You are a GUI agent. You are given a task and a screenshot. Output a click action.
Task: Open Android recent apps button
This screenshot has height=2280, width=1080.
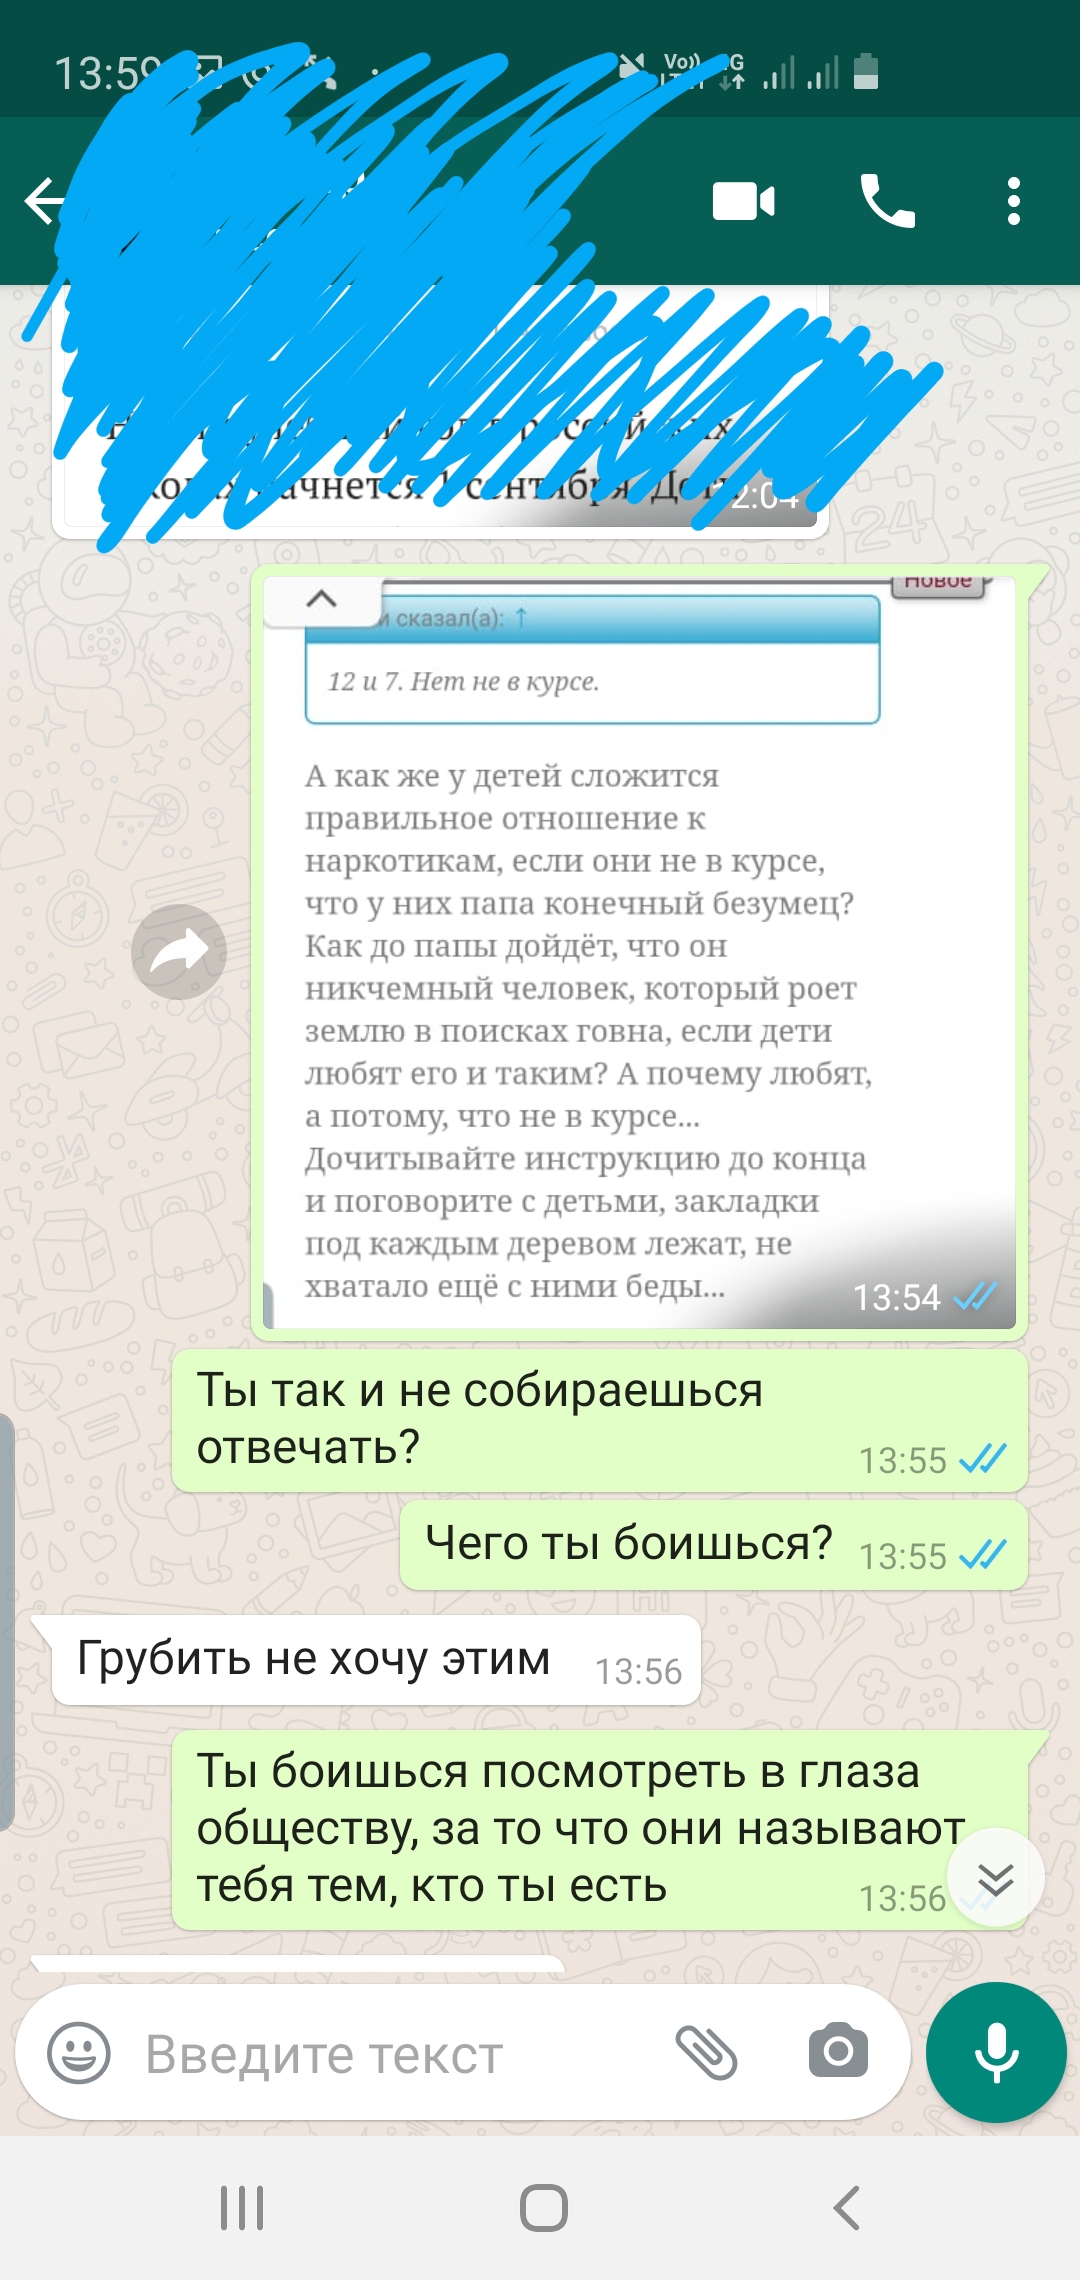click(242, 2208)
